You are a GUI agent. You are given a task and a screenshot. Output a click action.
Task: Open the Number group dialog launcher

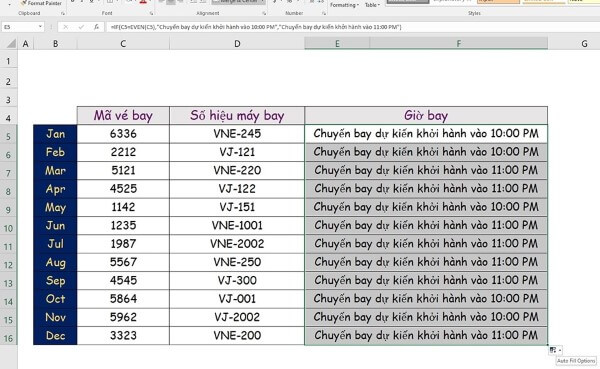[324, 13]
